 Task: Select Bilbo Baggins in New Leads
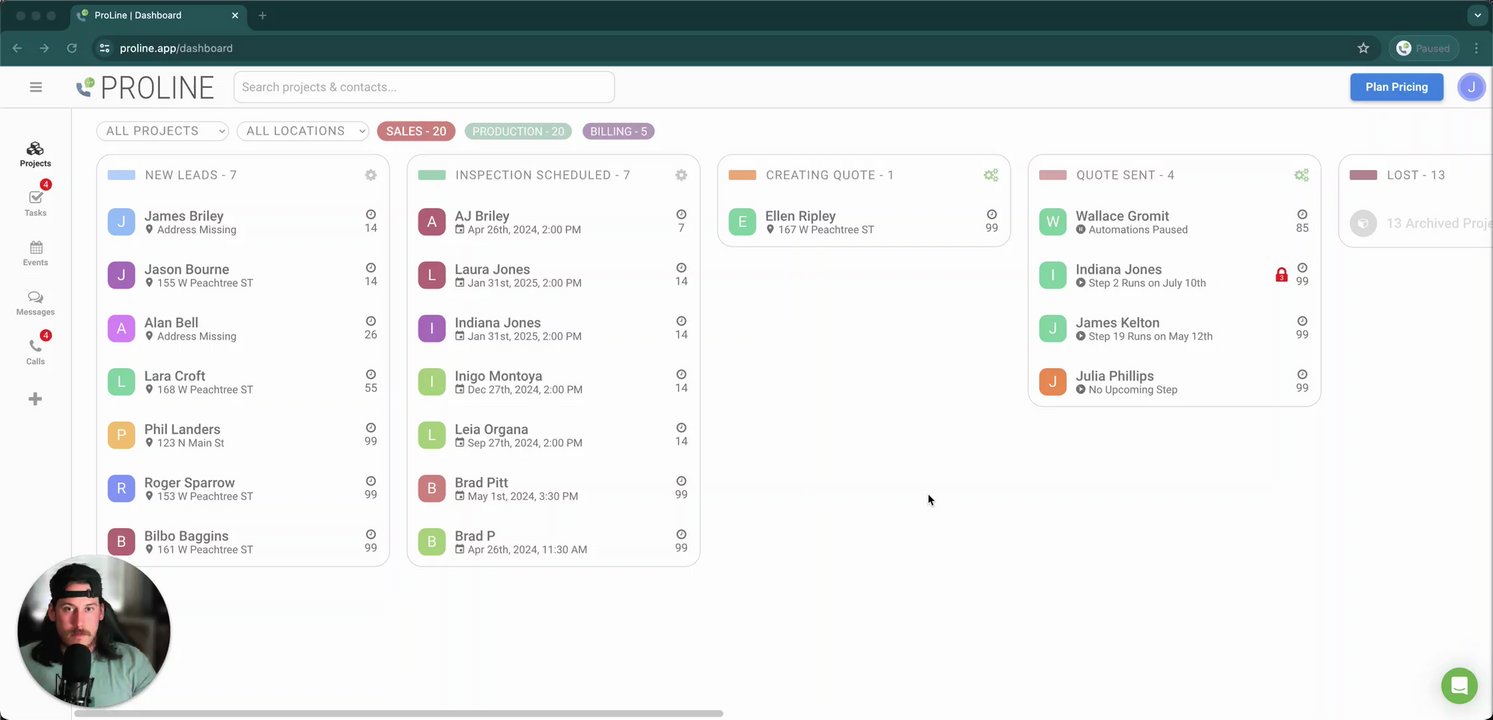[243, 542]
